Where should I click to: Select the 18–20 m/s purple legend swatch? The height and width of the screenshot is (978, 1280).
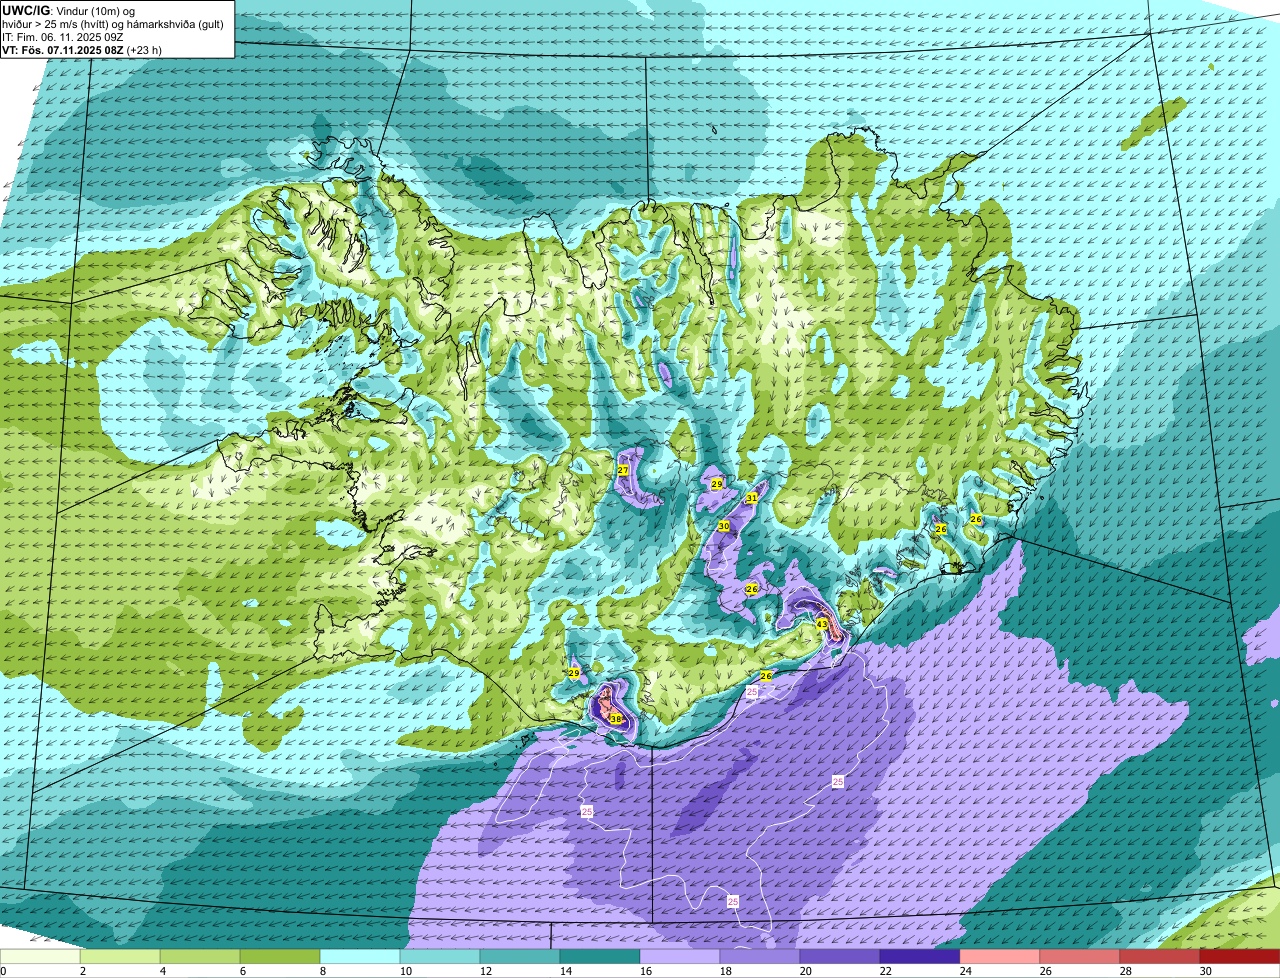click(760, 956)
